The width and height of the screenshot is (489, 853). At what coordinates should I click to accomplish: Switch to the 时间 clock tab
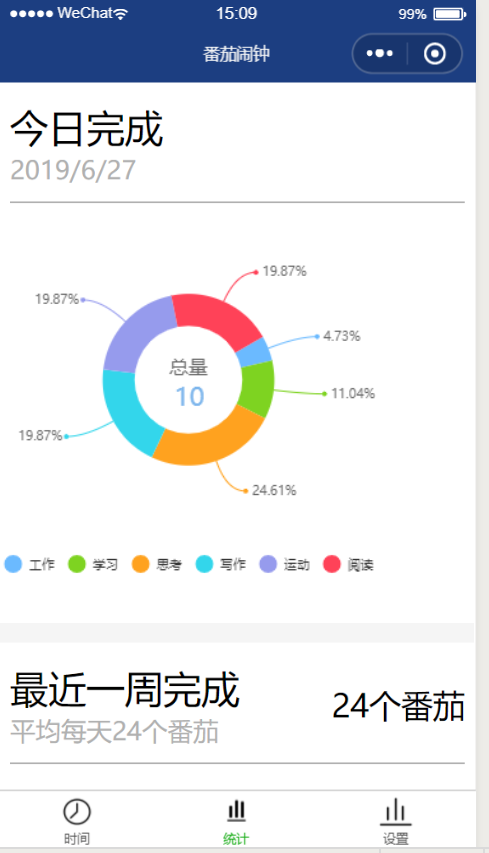point(77,821)
